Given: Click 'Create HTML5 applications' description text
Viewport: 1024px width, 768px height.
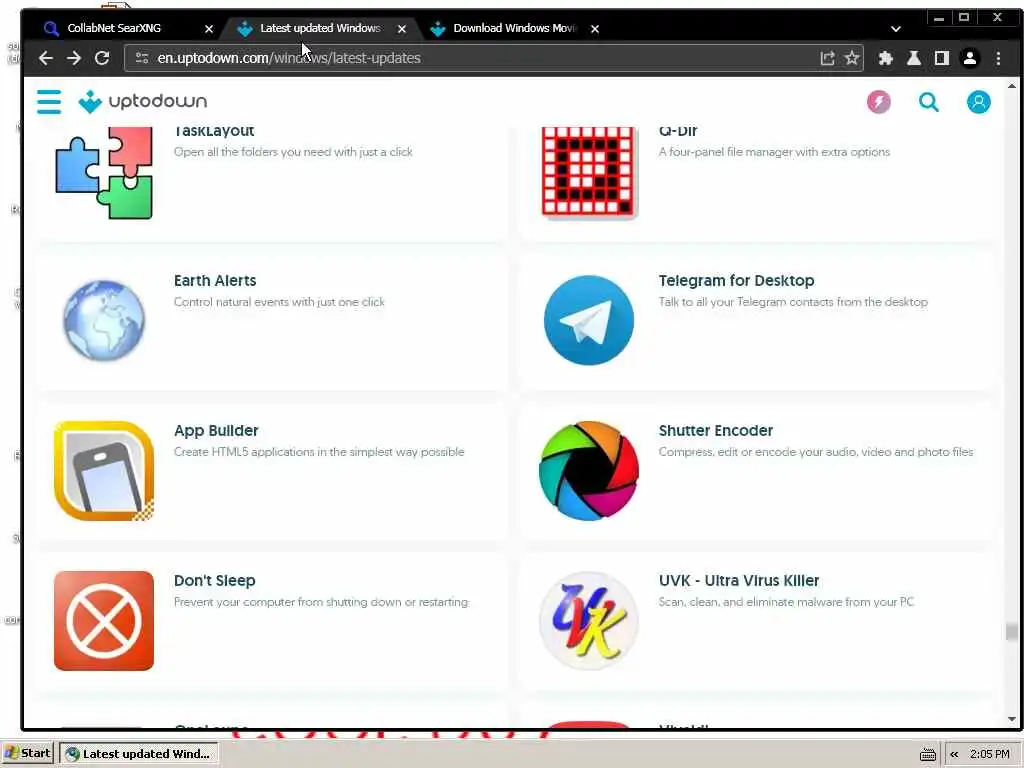Looking at the screenshot, I should 319,452.
